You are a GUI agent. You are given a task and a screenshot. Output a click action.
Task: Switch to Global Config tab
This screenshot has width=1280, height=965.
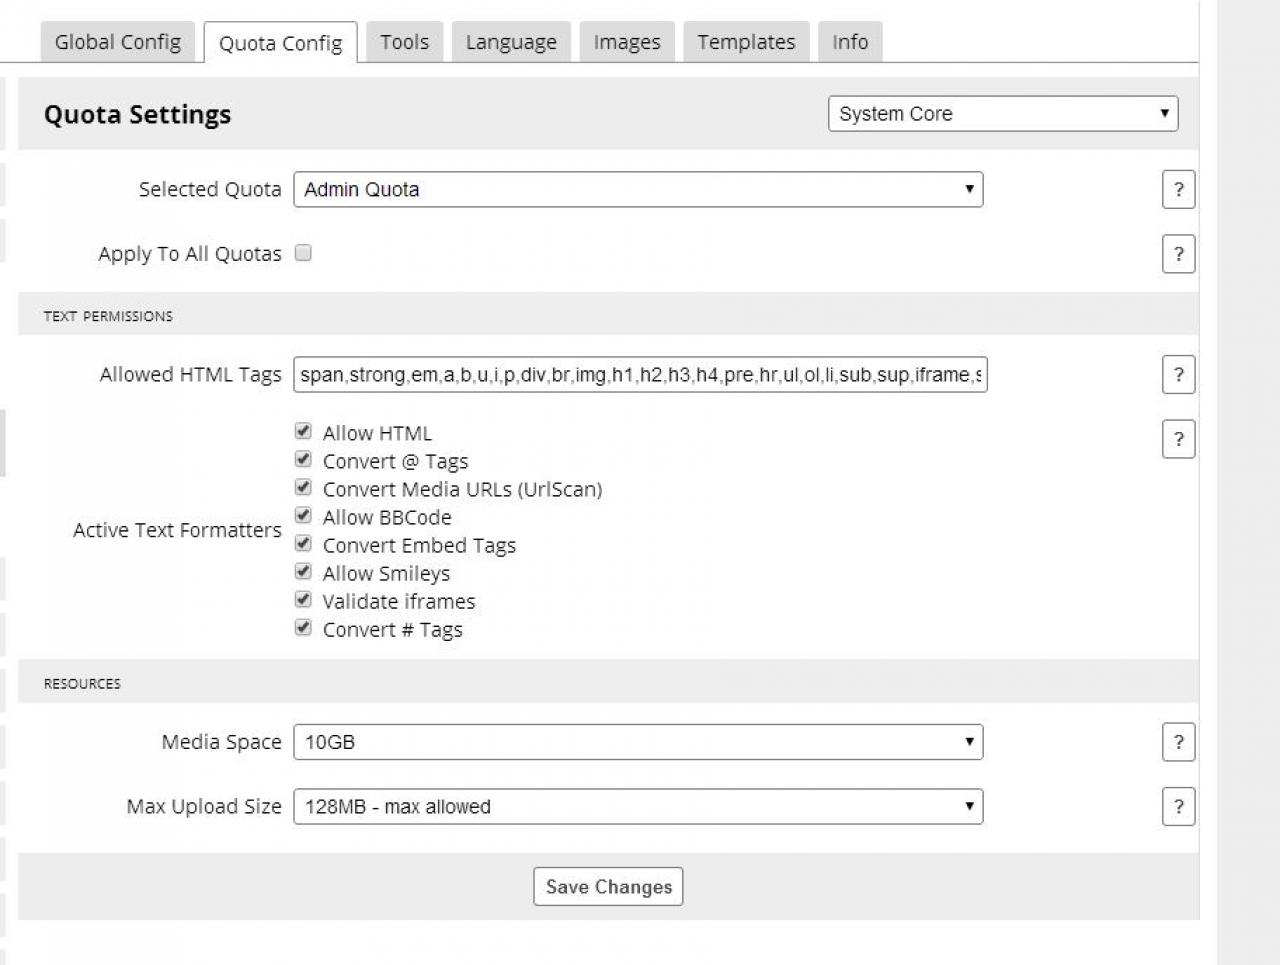pyautogui.click(x=118, y=43)
